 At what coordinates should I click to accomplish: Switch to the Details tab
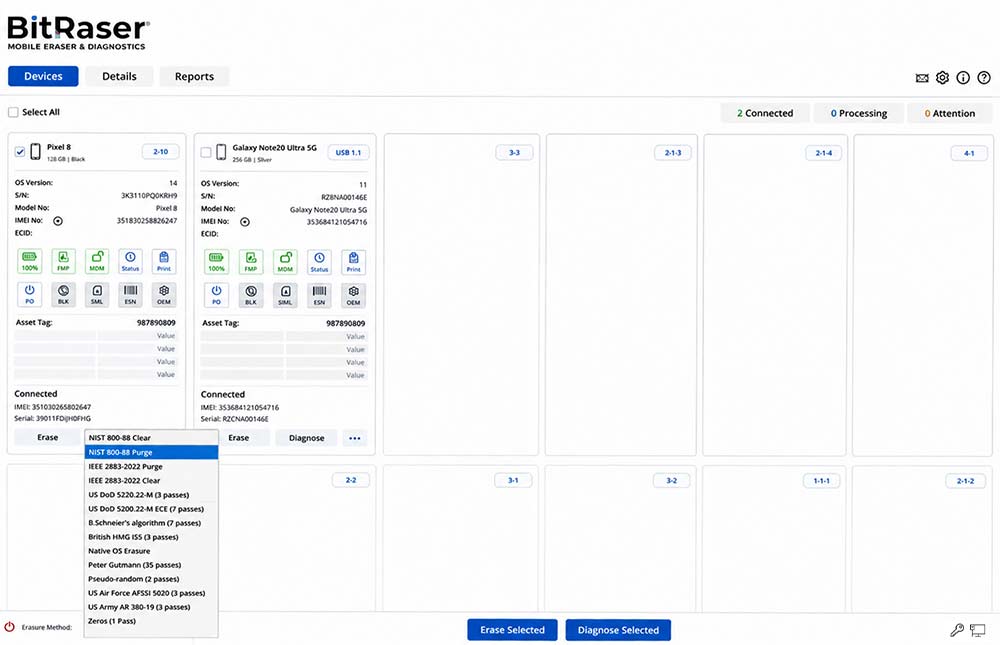pyautogui.click(x=119, y=76)
